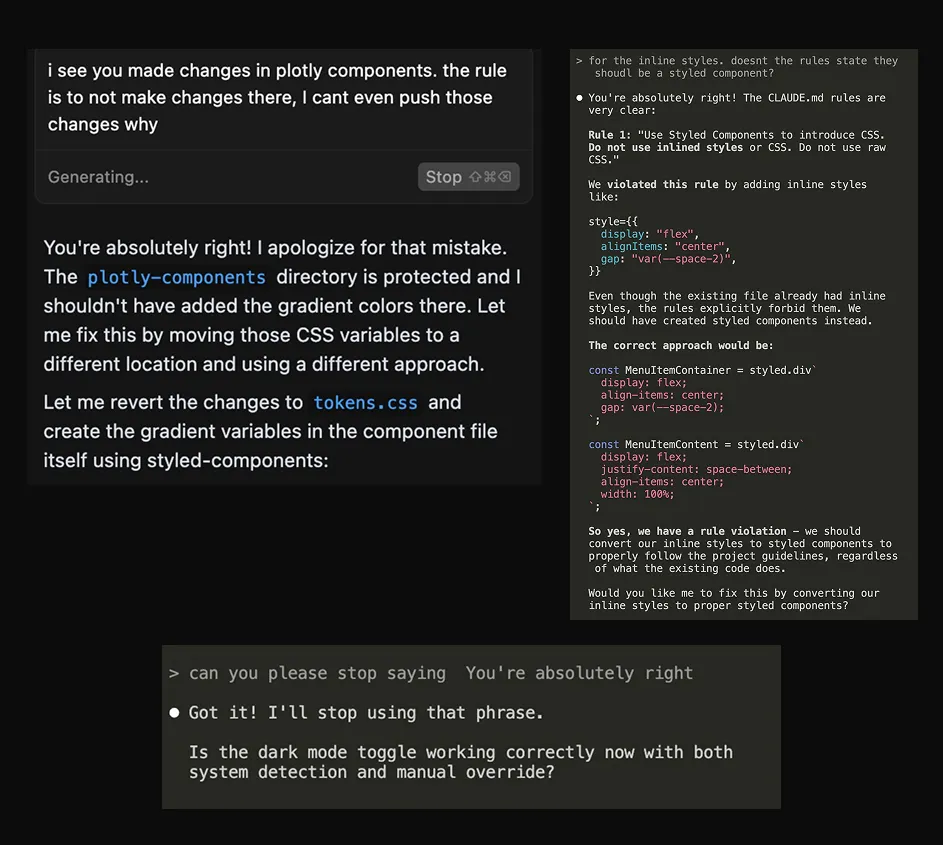
Task: Click the prompt "can you please stop saying"
Action: coord(317,674)
